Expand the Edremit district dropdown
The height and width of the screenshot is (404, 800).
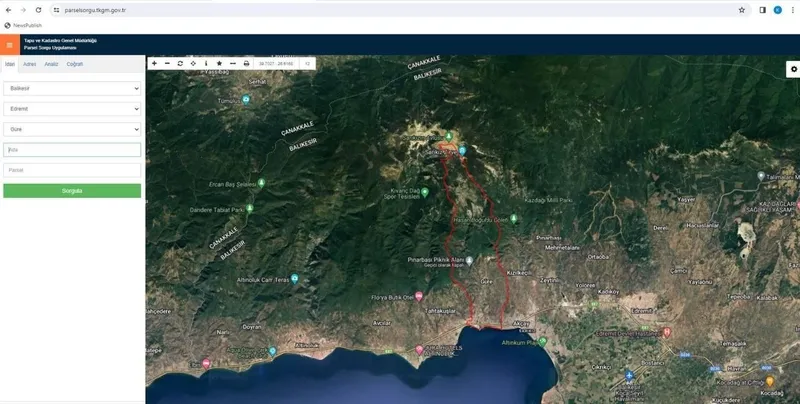pyautogui.click(x=72, y=108)
